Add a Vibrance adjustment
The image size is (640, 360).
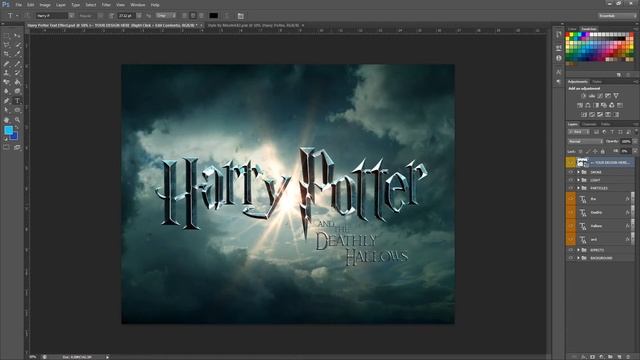click(616, 96)
